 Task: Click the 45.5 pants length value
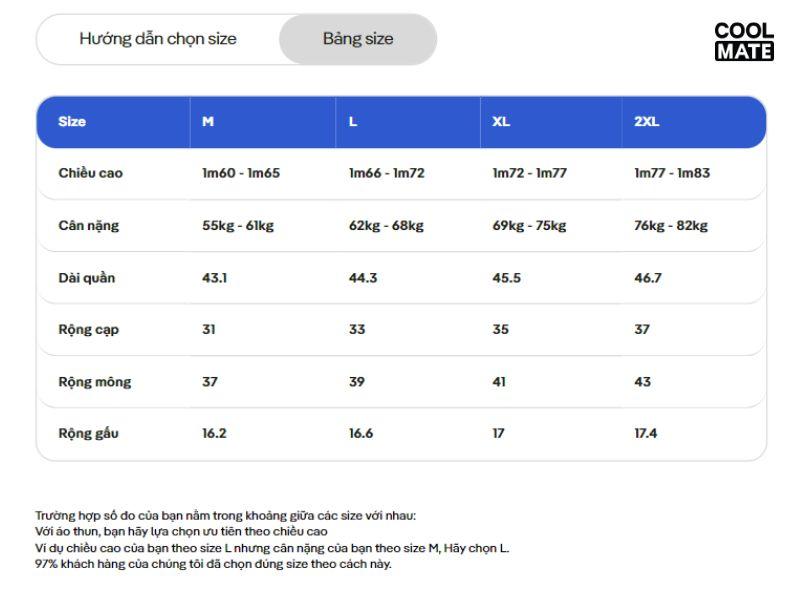(x=506, y=278)
